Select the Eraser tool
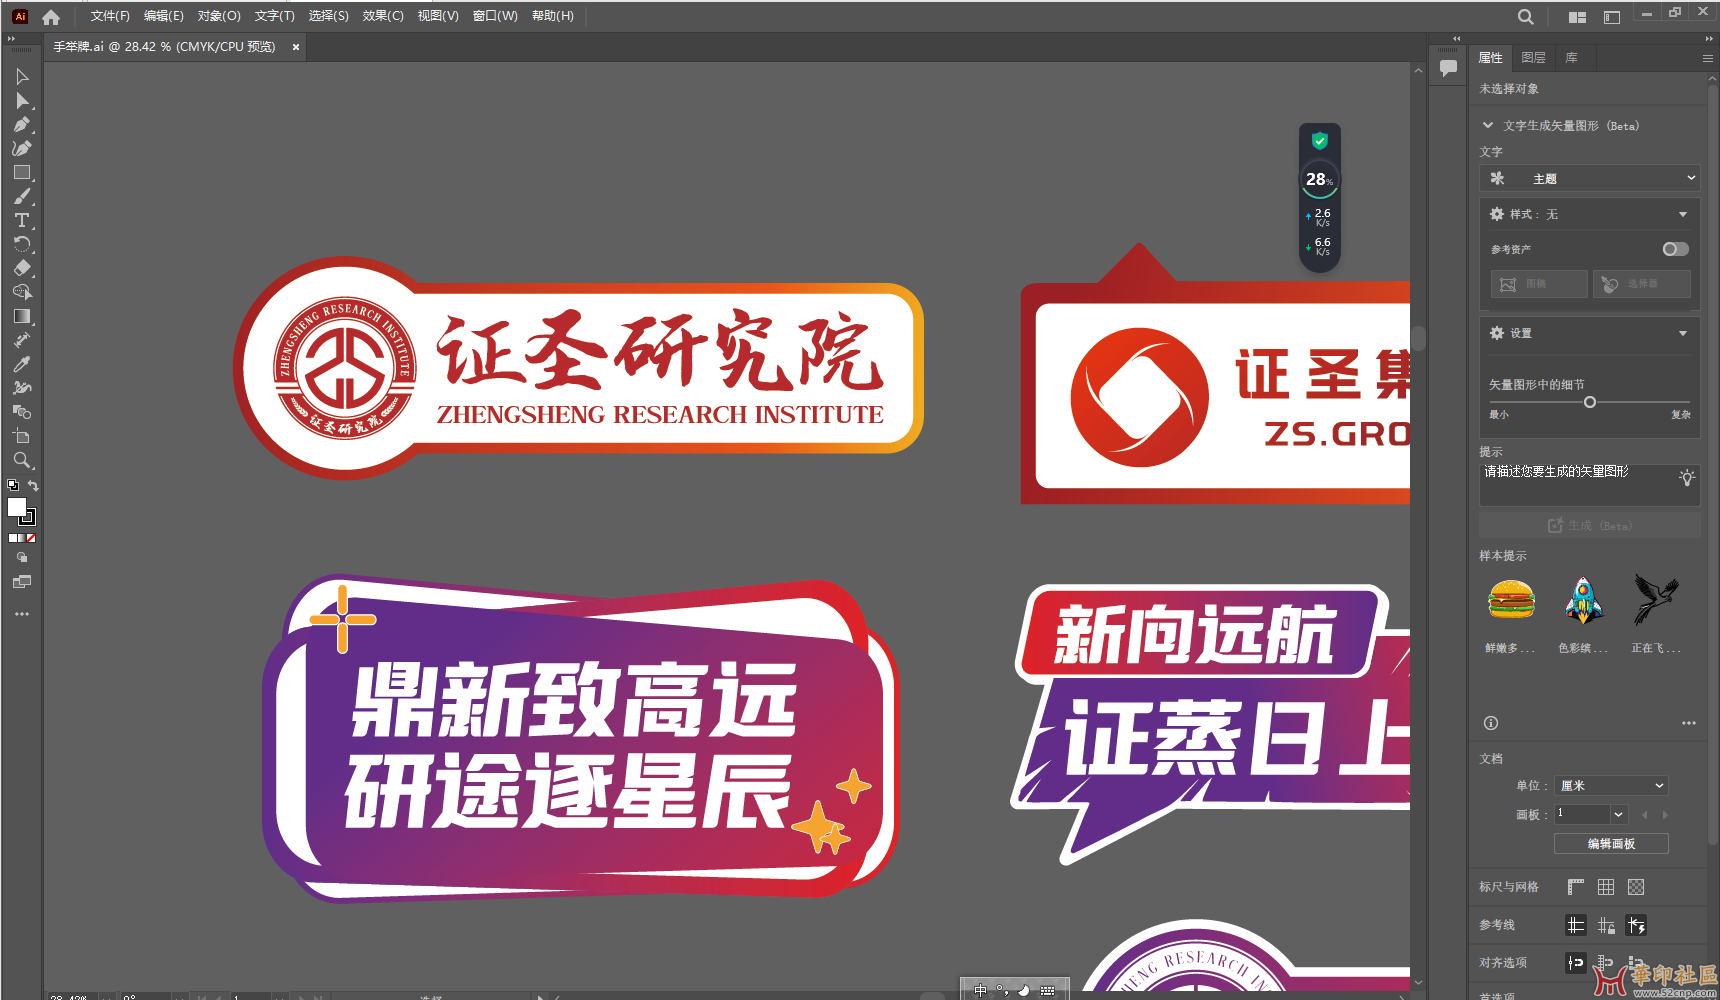 pos(22,269)
